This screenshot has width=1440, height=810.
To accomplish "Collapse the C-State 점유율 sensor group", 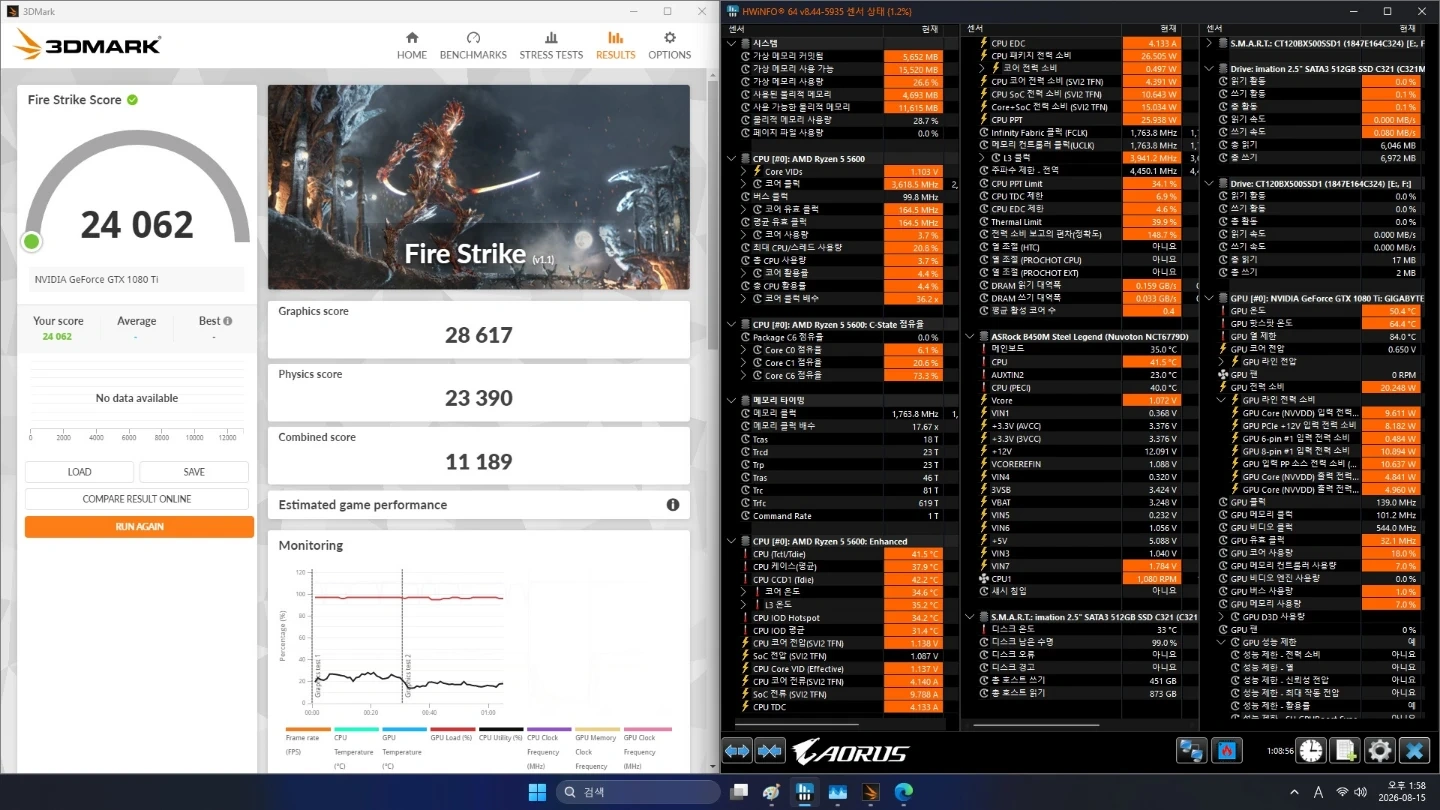I will coord(733,324).
